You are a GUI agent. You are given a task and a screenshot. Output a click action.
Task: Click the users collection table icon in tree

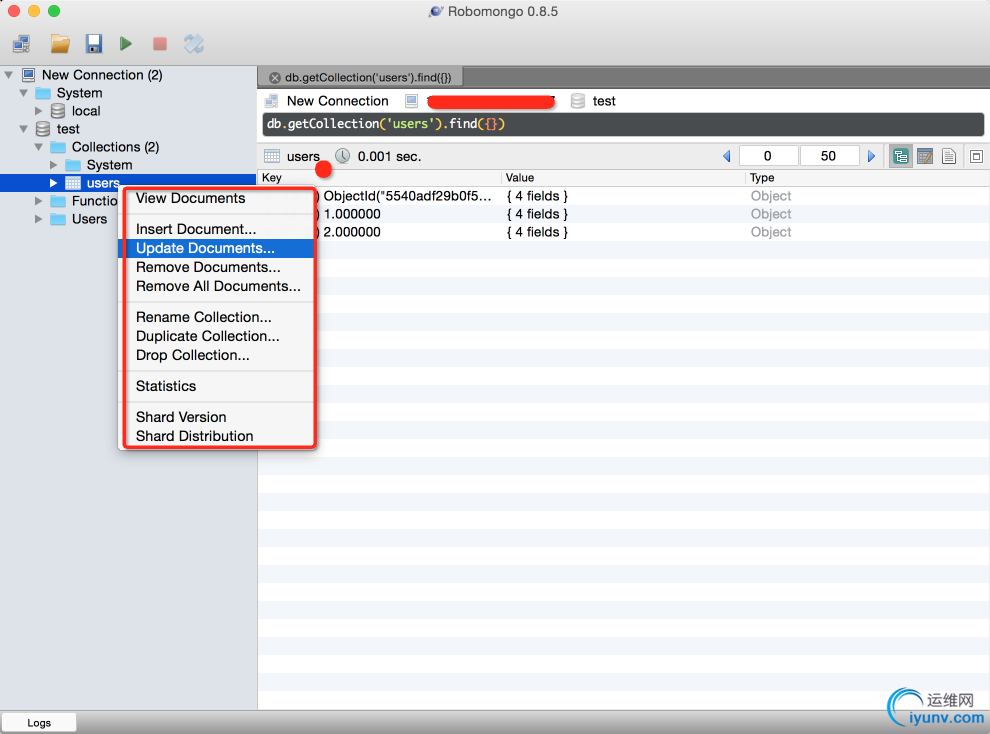click(x=73, y=183)
